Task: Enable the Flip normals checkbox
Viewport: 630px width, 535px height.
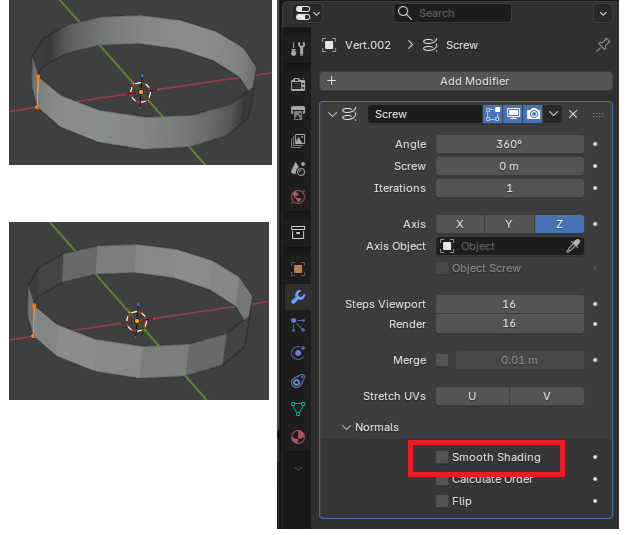Action: click(x=442, y=501)
